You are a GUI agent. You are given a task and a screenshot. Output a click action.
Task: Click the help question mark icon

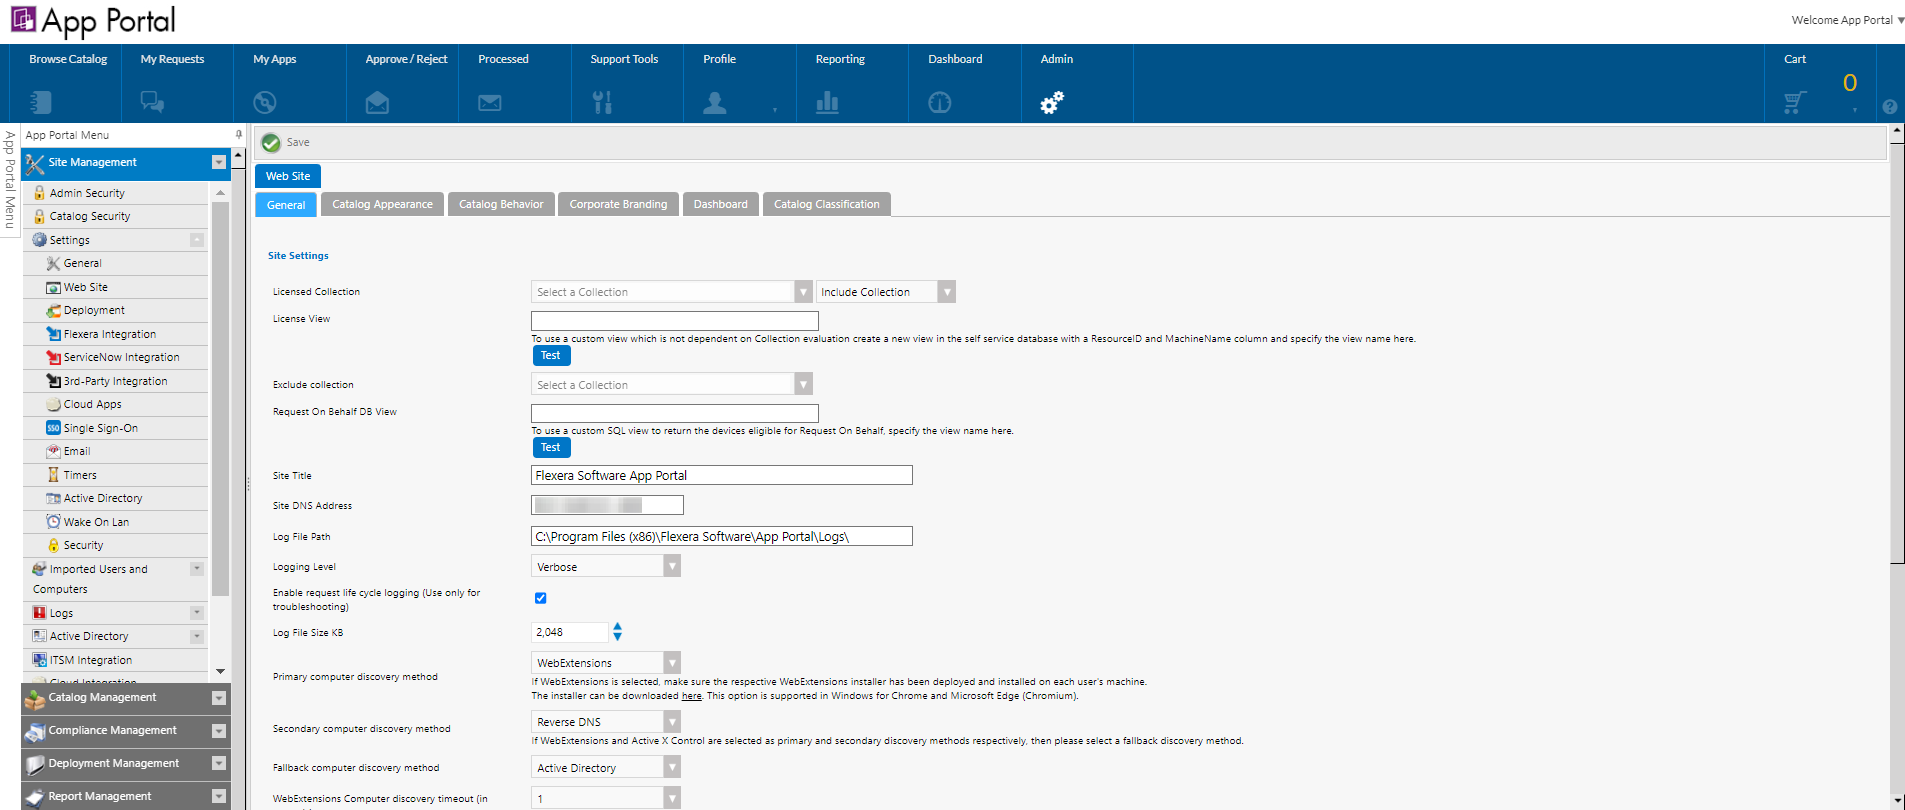(1889, 107)
